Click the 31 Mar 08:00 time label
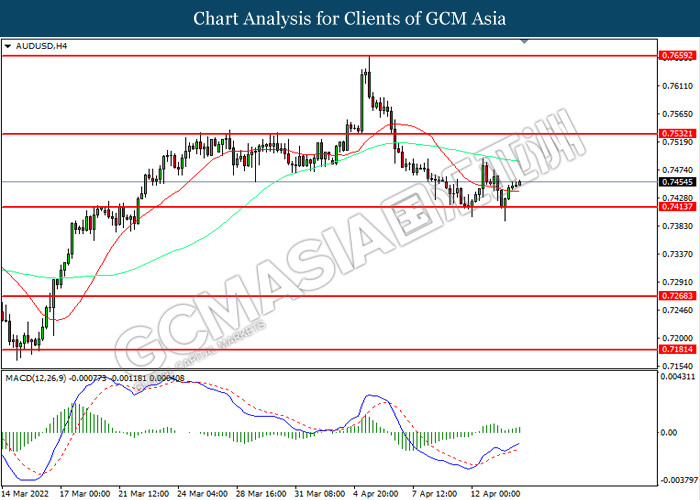This screenshot has height=500, width=700. point(320,494)
